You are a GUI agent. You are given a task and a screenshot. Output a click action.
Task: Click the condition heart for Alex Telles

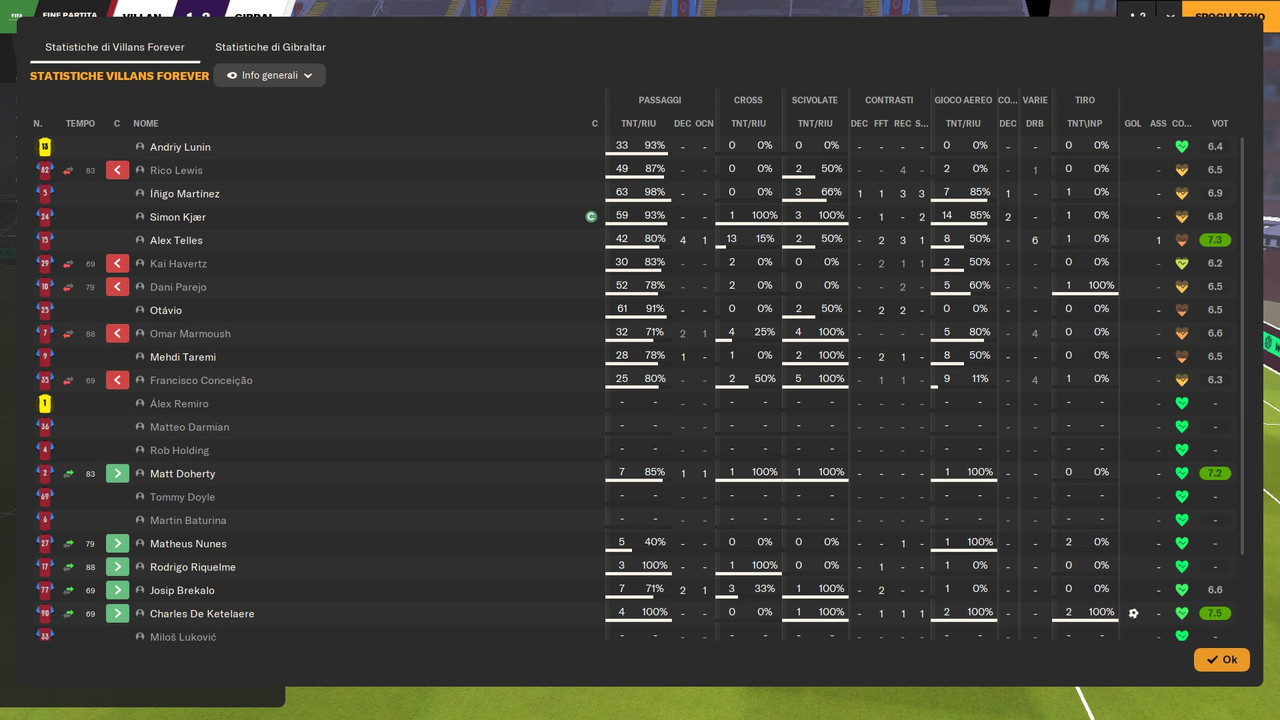(x=1182, y=240)
